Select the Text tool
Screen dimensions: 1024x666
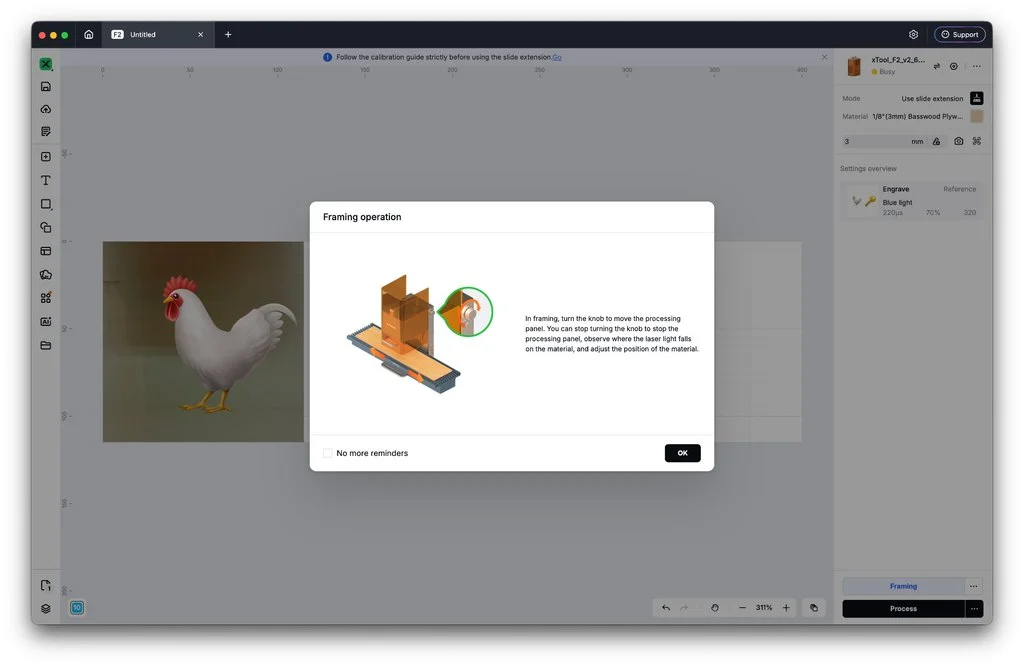46,180
